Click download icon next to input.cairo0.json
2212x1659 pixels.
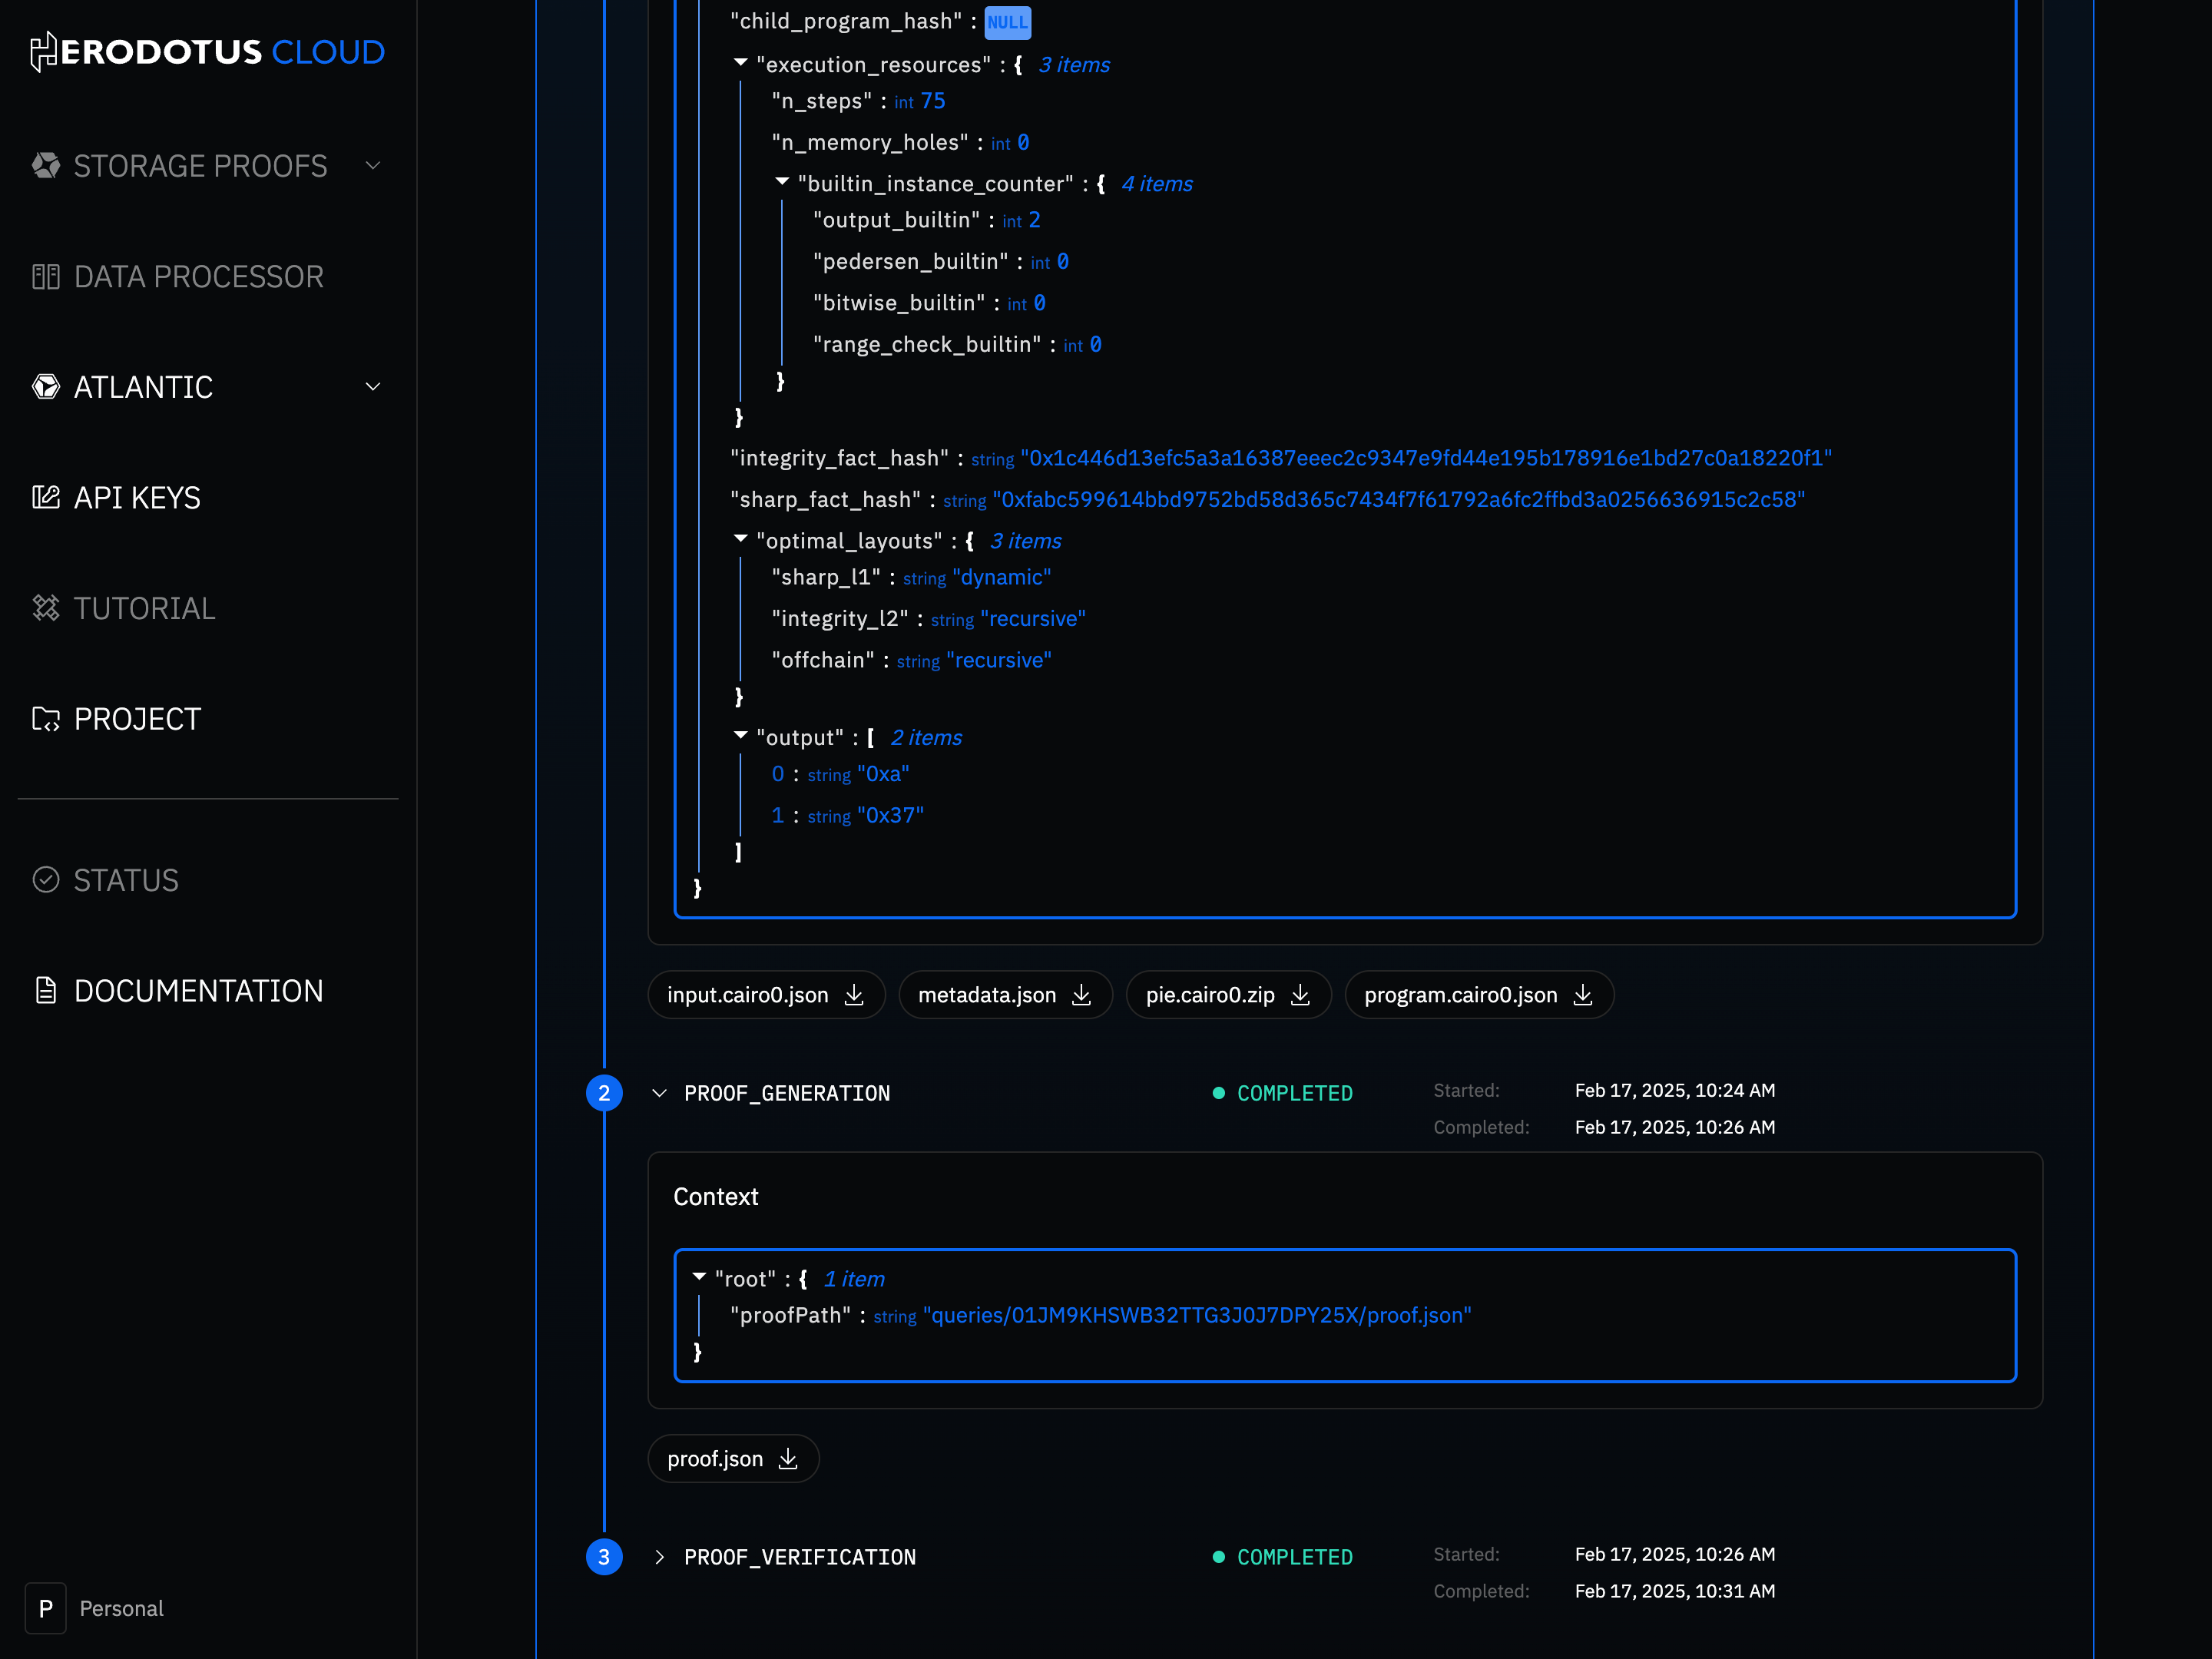[x=854, y=995]
